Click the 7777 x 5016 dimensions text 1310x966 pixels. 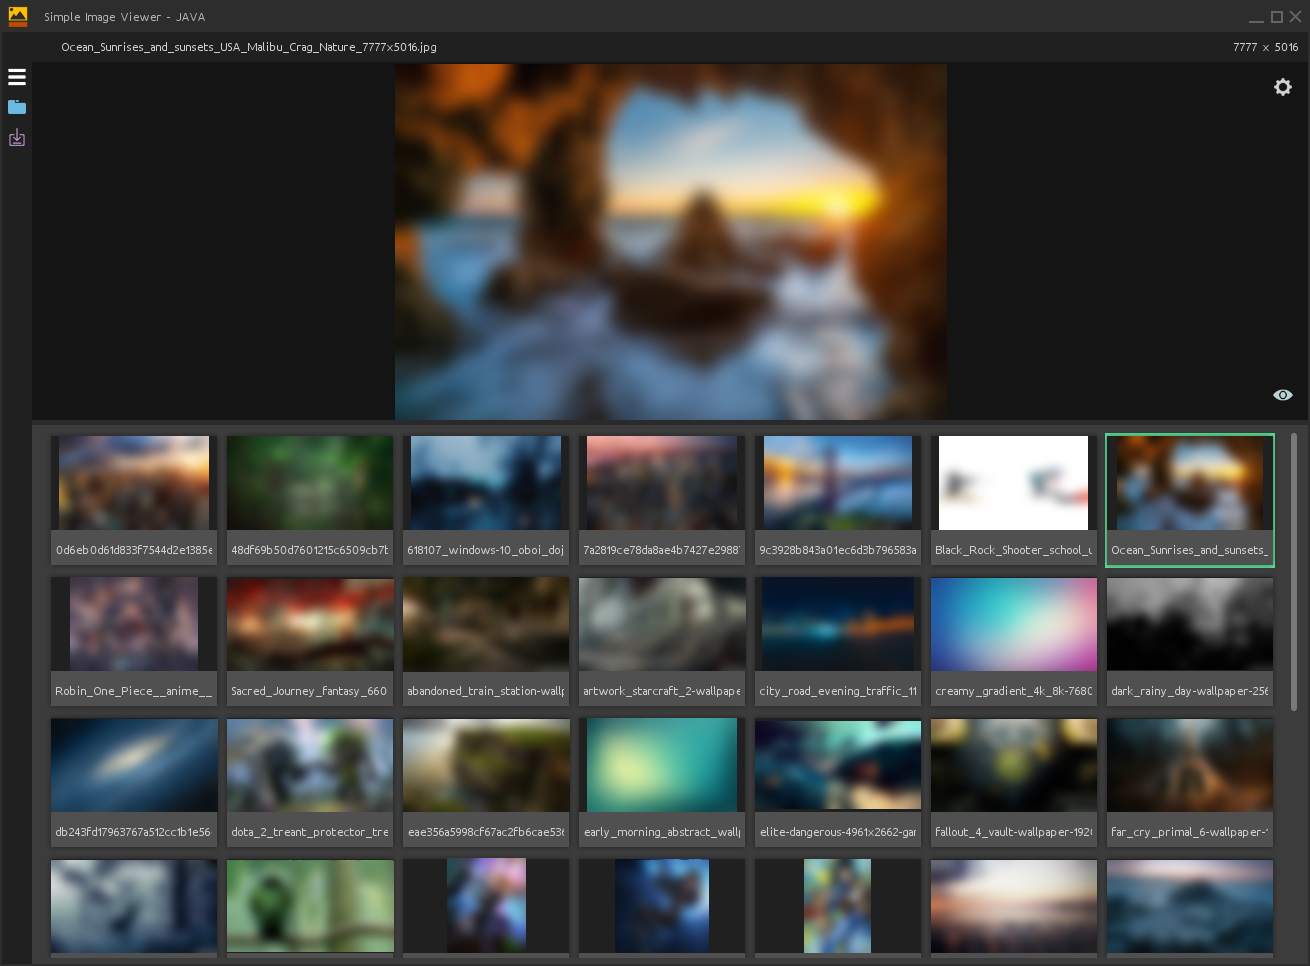tap(1266, 47)
